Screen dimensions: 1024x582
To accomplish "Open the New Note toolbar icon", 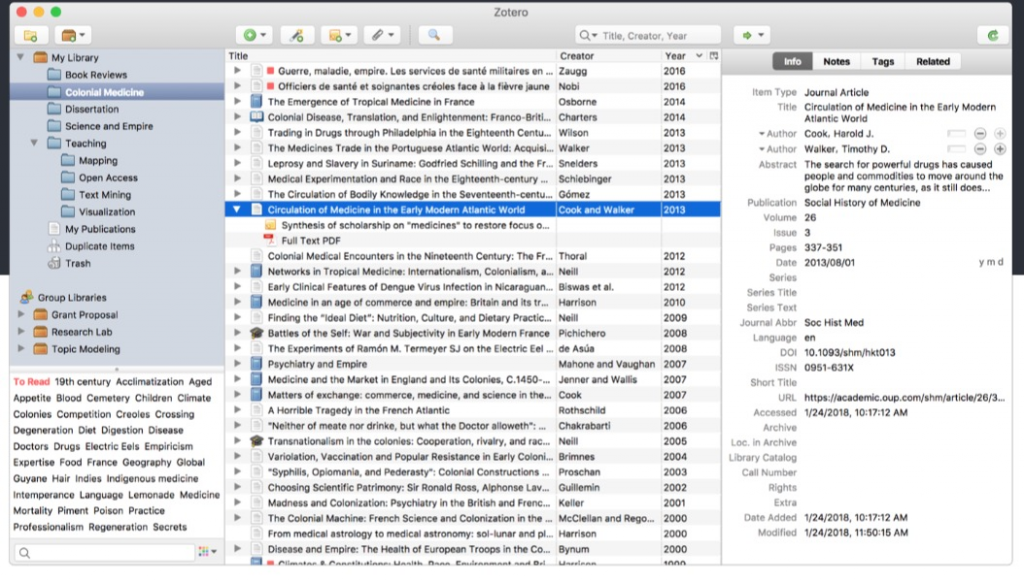I will tap(339, 35).
